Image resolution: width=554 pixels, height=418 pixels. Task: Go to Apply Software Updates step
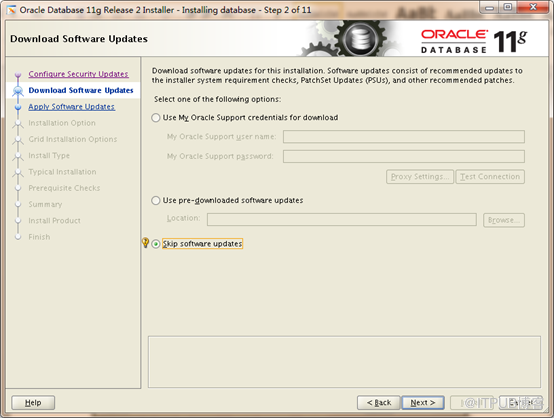pyautogui.click(x=71, y=107)
